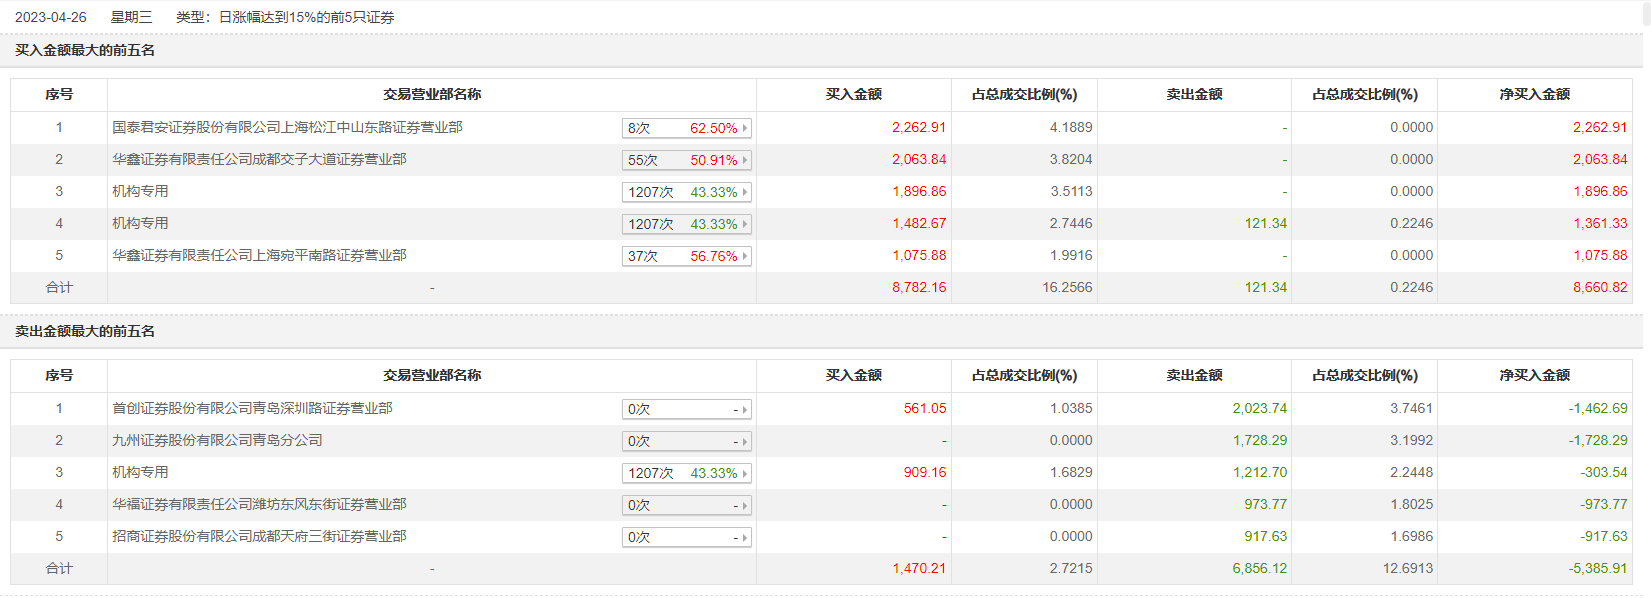This screenshot has height=598, width=1651.
Task: Open 0次 box beside 九州证券青岛分公司
Action: coord(686,441)
